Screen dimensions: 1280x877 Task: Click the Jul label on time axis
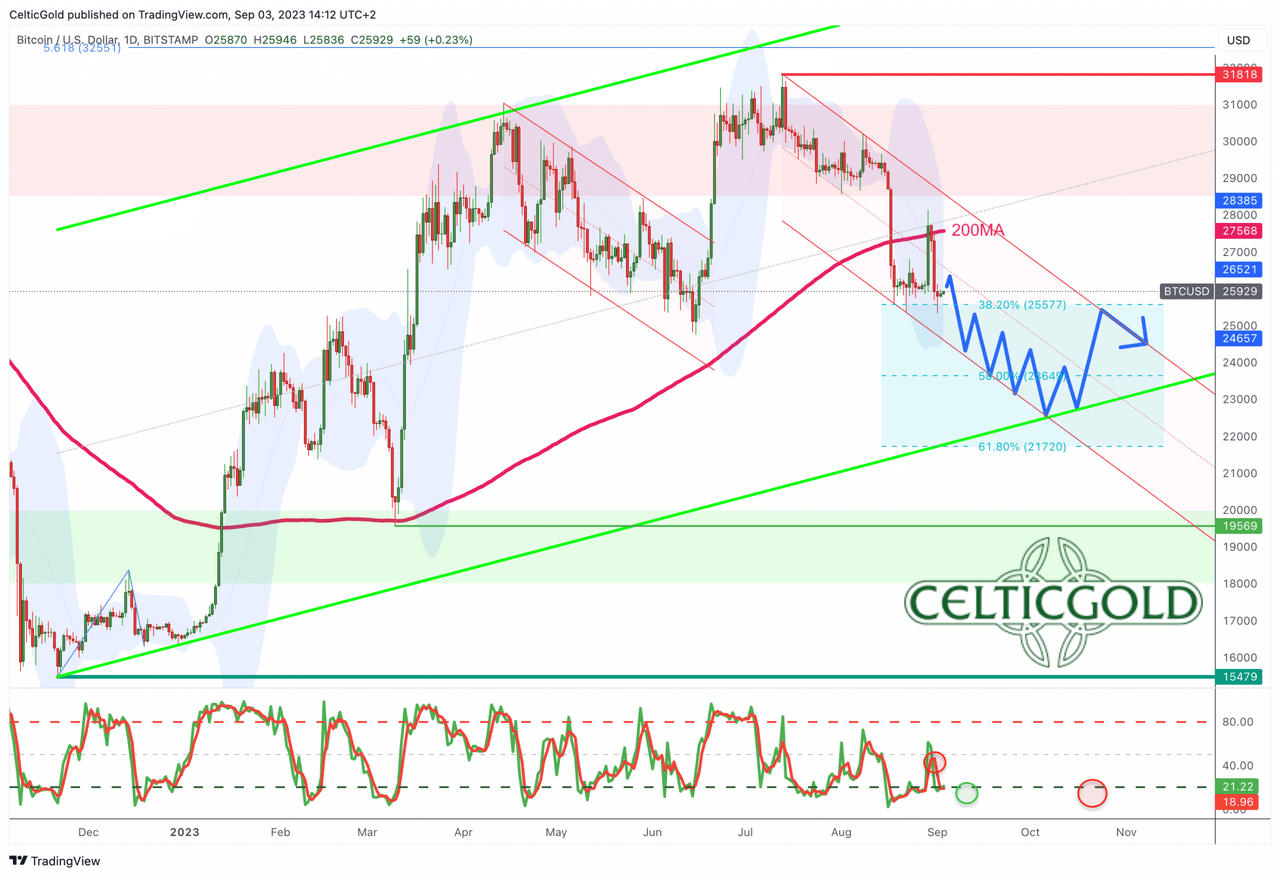745,832
